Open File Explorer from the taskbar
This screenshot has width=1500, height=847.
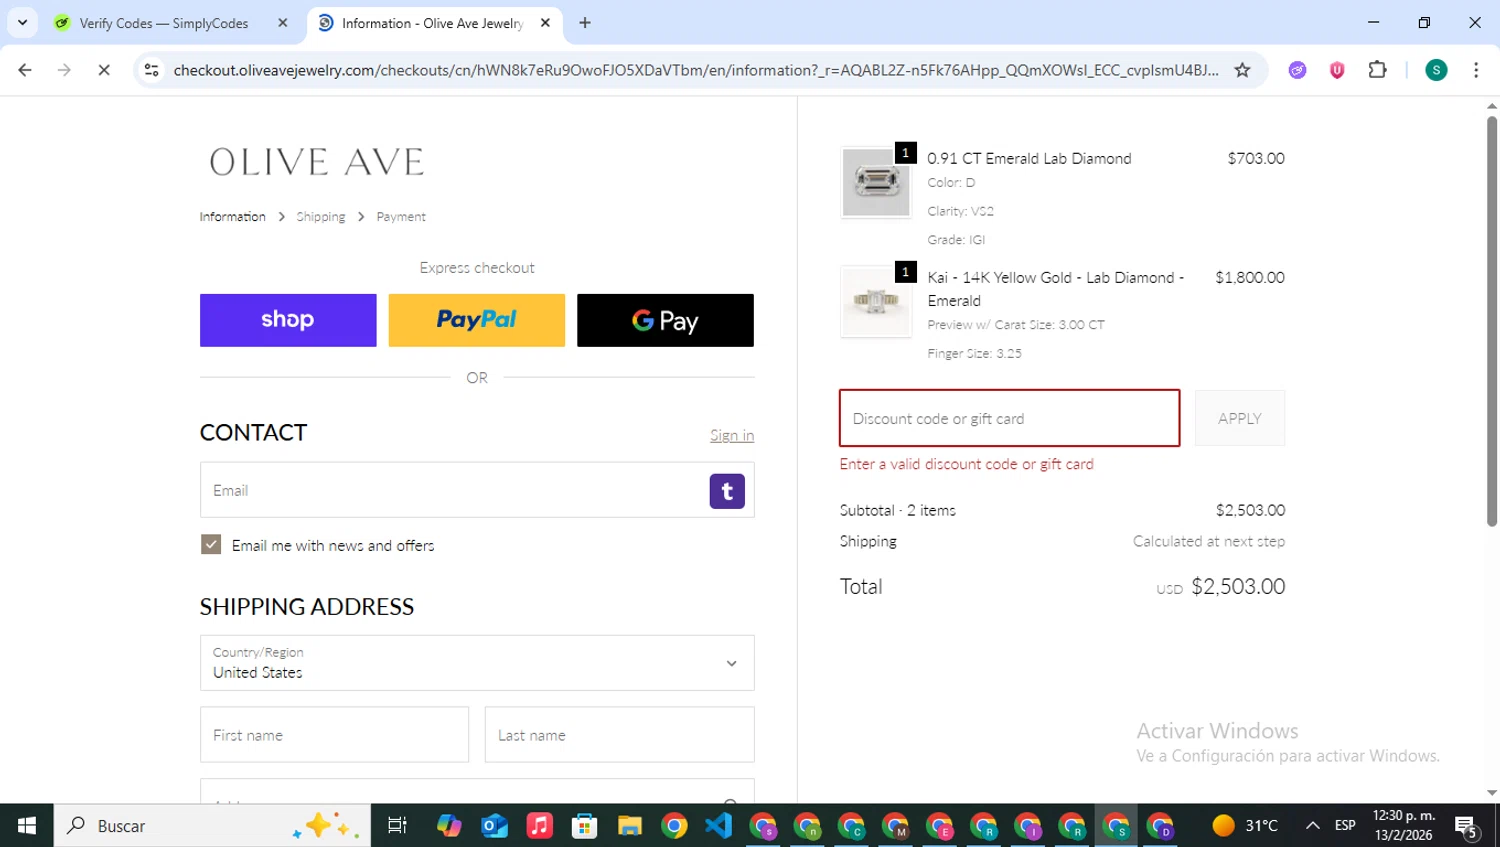pos(630,826)
